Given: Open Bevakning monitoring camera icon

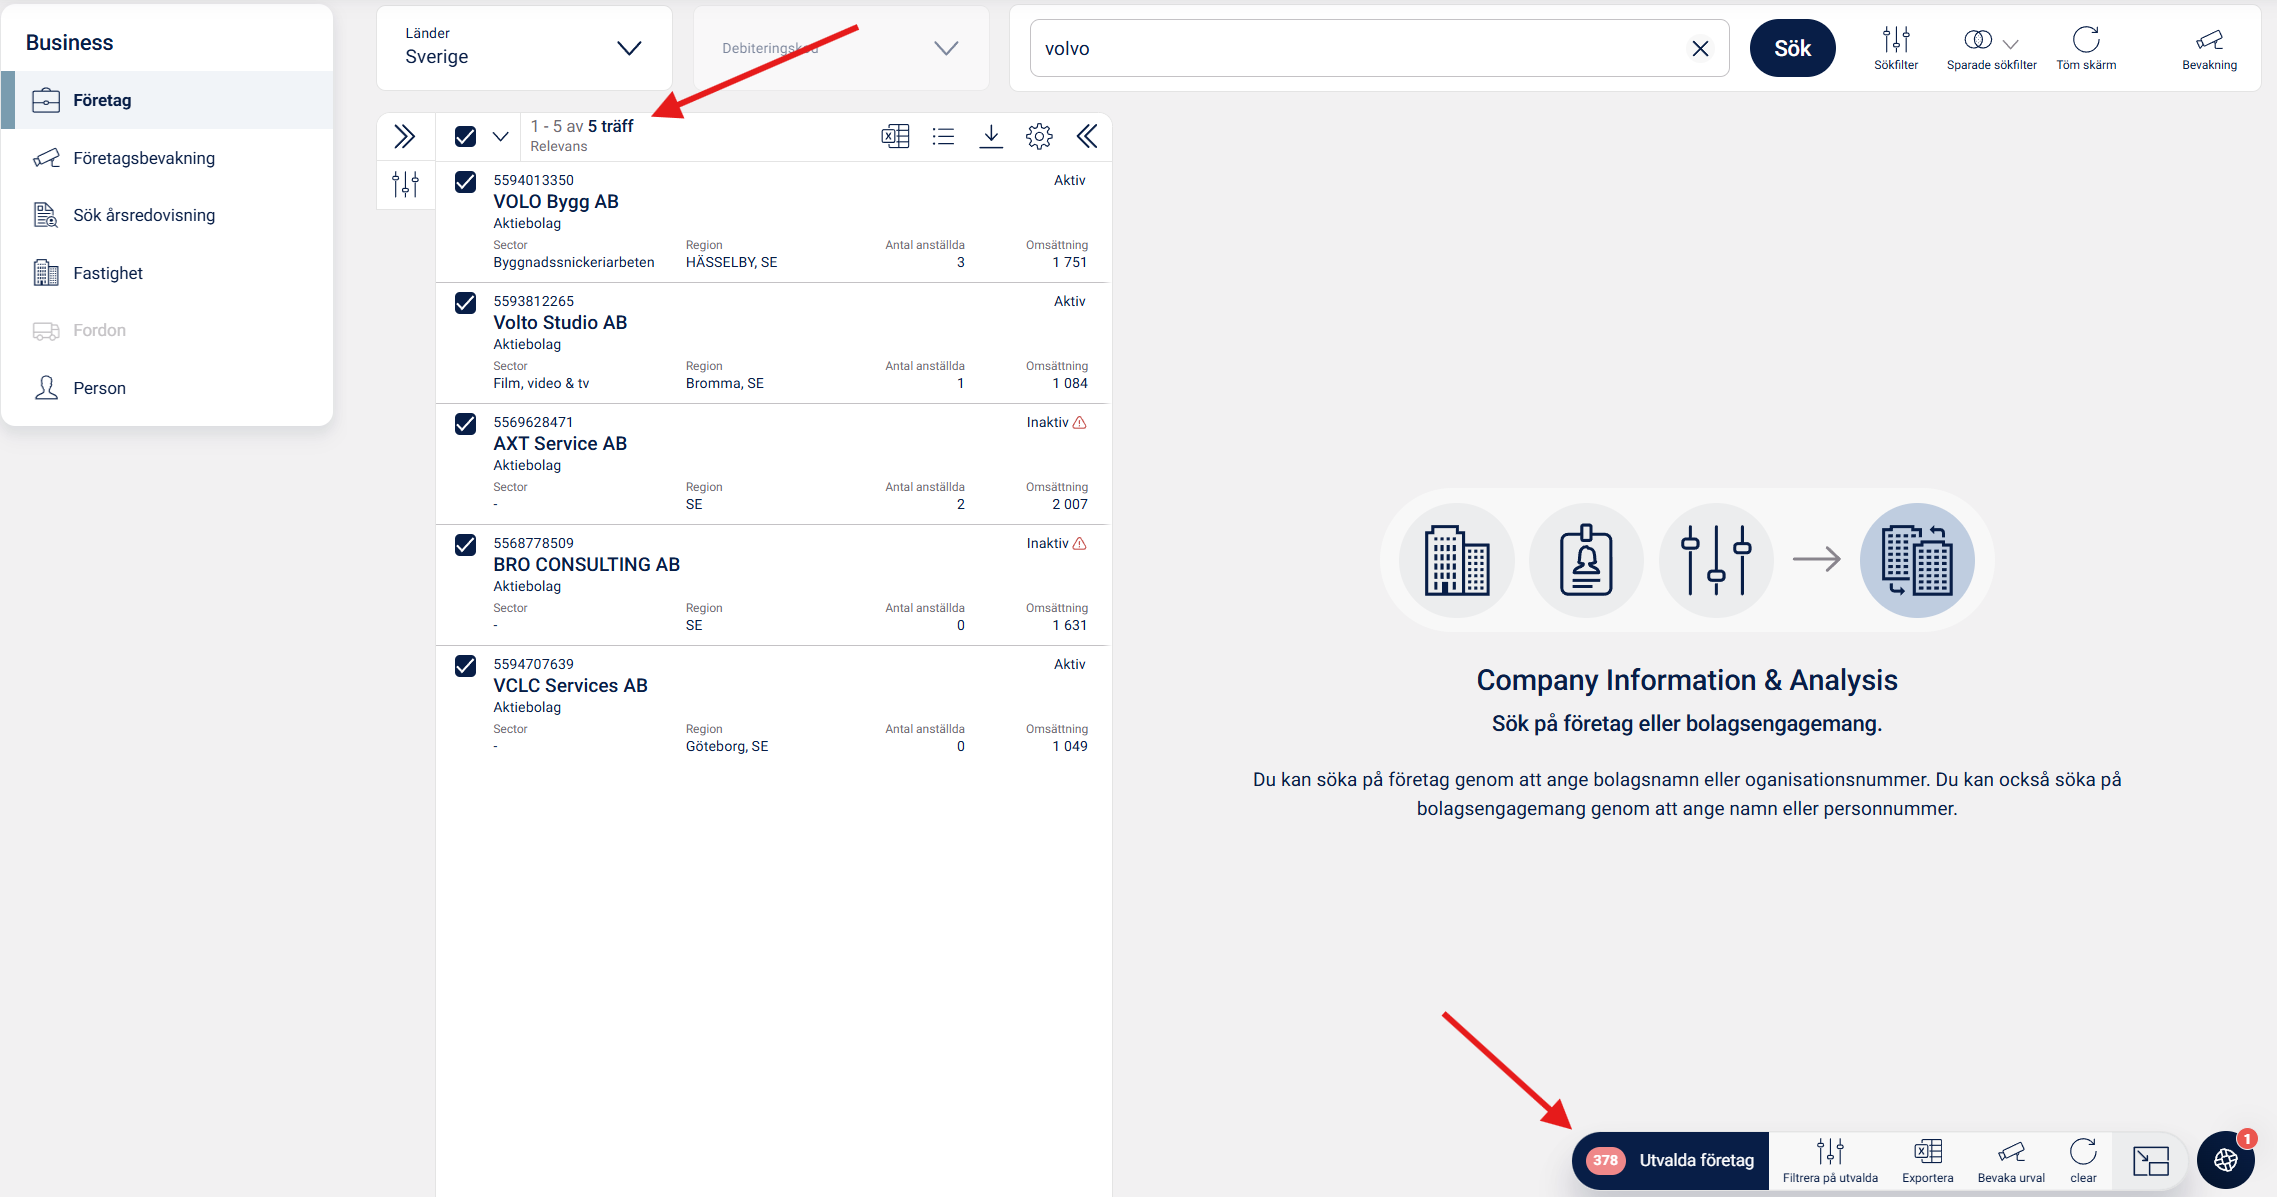Looking at the screenshot, I should [2209, 40].
